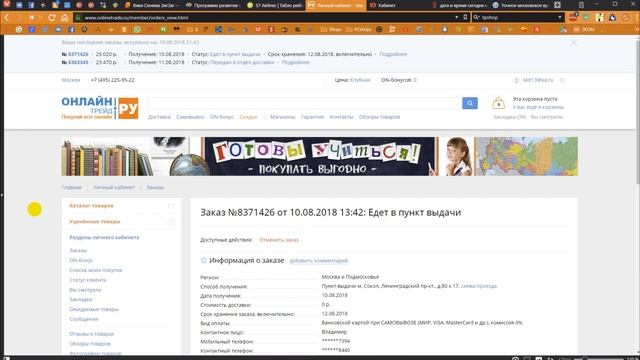The height and width of the screenshot is (360, 640).
Task: Open Подробнее link for order 8371426
Action: click(x=393, y=54)
